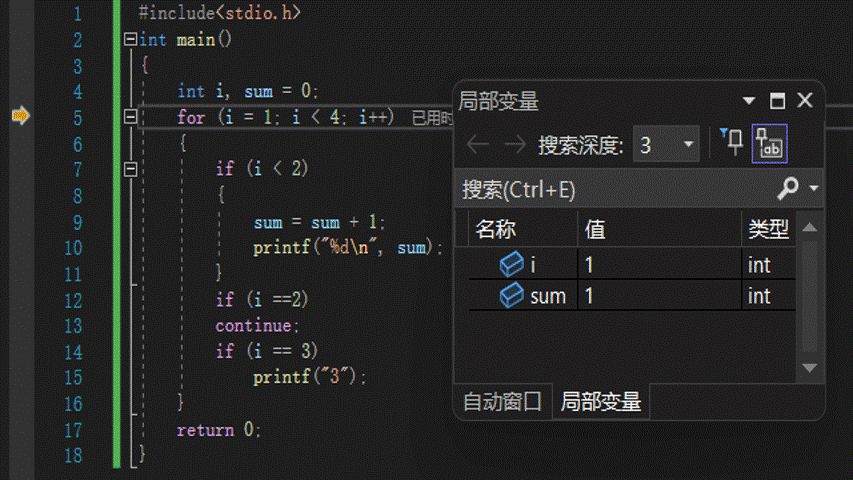Viewport: 853px width, 480px height.
Task: Collapse the if block fold at line 7
Action: point(130,169)
